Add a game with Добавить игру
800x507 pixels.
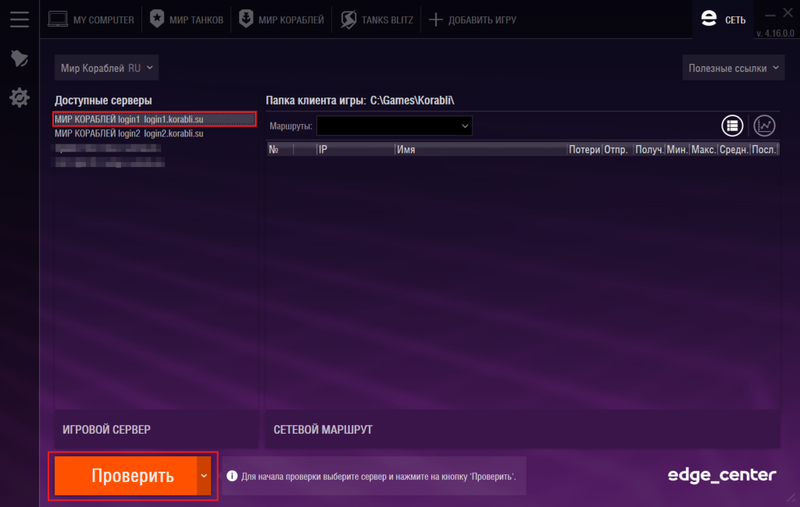click(x=472, y=20)
